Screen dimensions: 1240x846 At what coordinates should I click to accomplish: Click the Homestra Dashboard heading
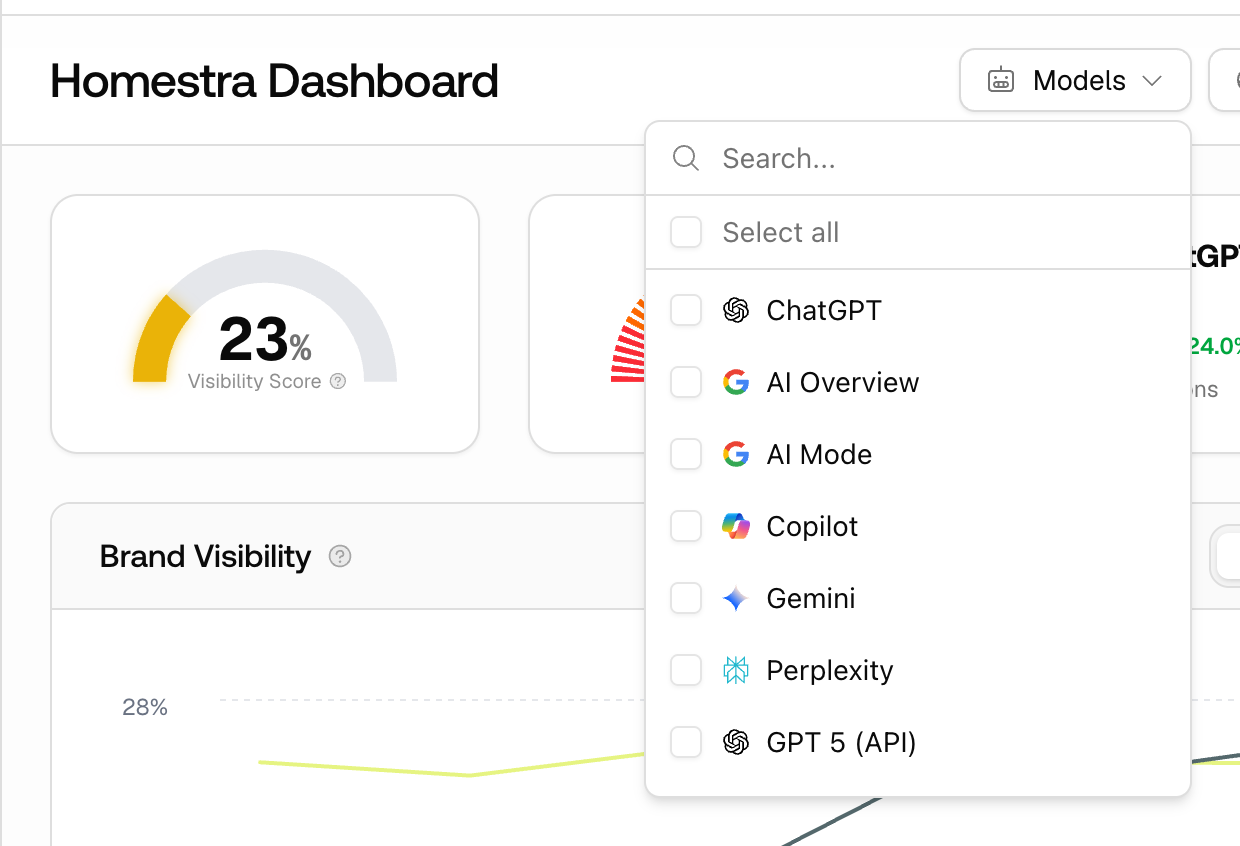(x=275, y=81)
